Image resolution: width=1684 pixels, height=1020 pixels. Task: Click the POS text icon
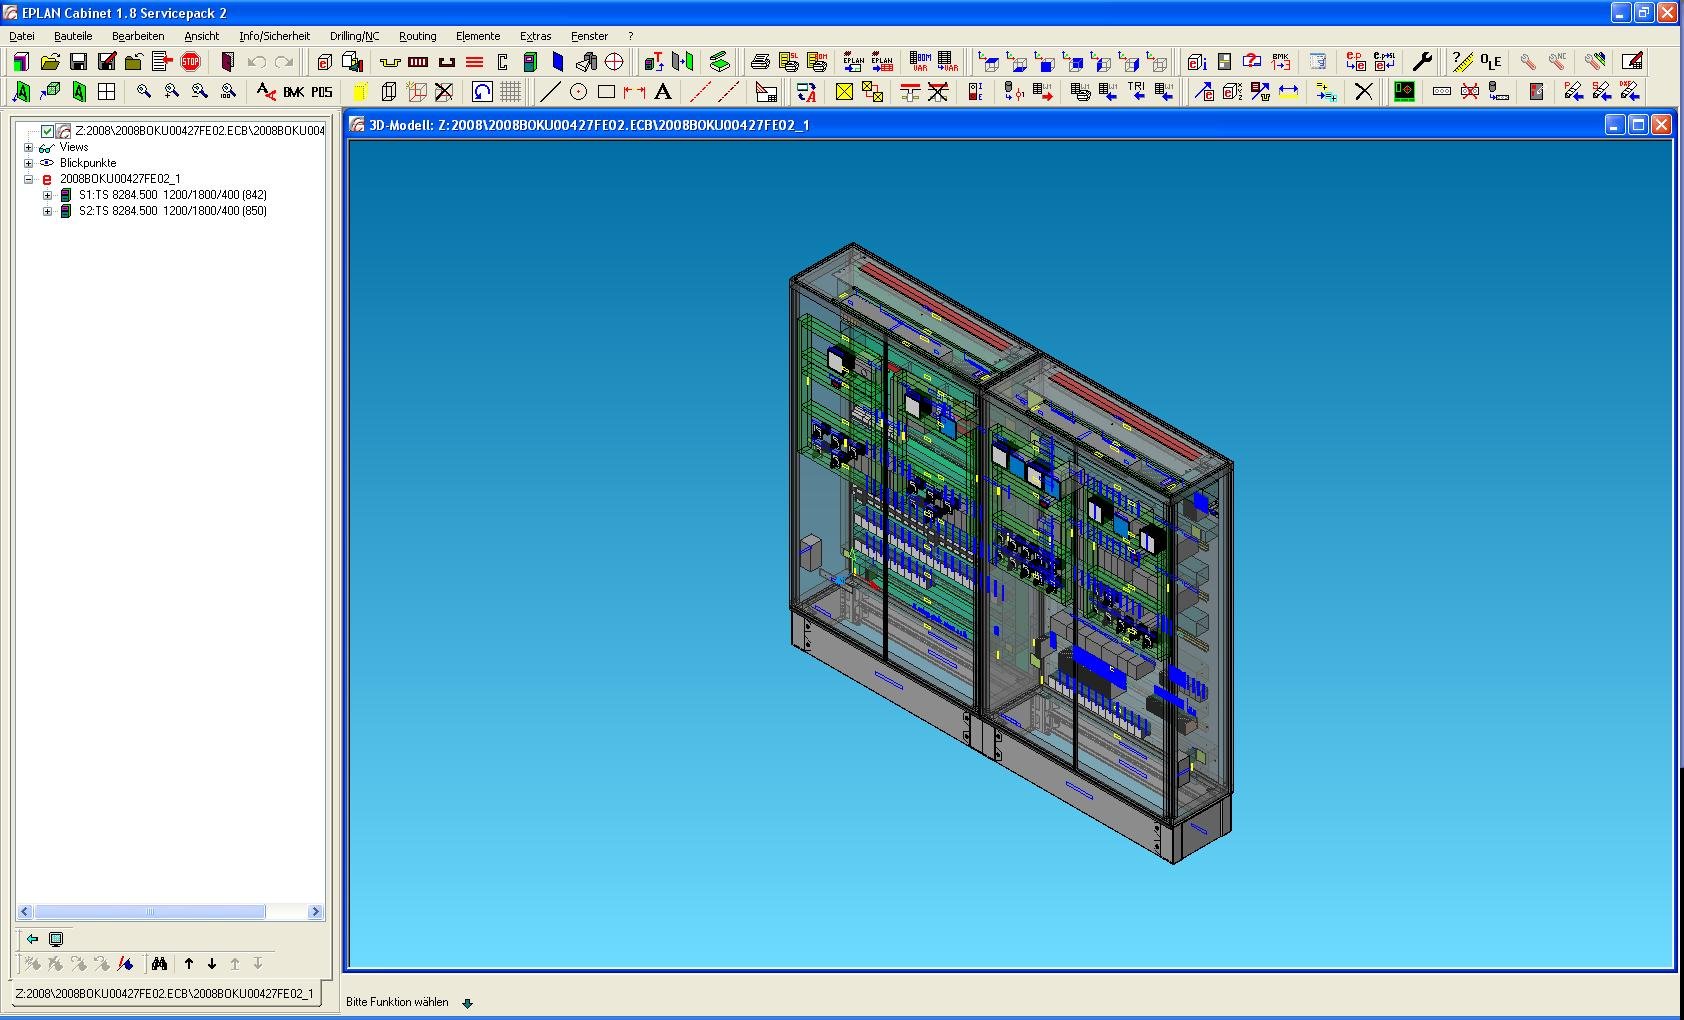pos(321,92)
